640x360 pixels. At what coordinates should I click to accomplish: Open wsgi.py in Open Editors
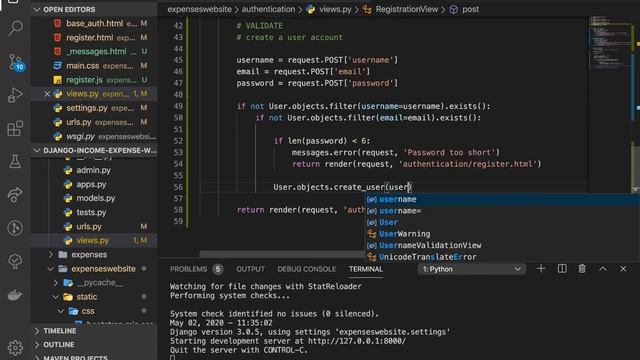[94, 136]
